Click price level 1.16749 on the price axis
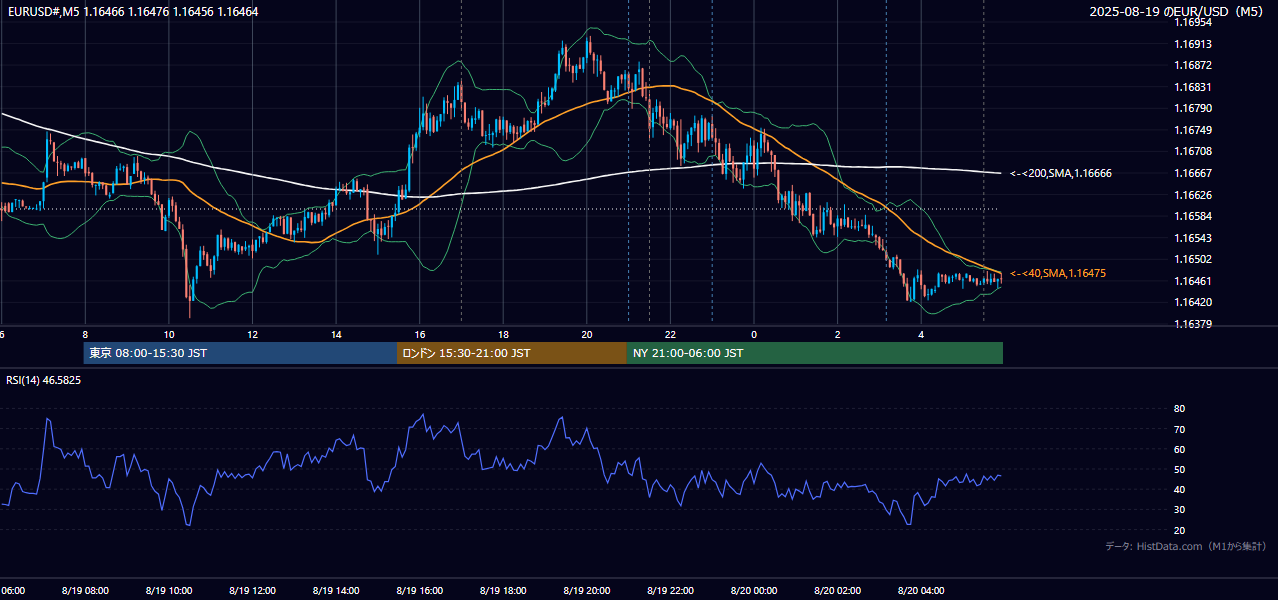This screenshot has width=1278, height=600. pos(1192,130)
